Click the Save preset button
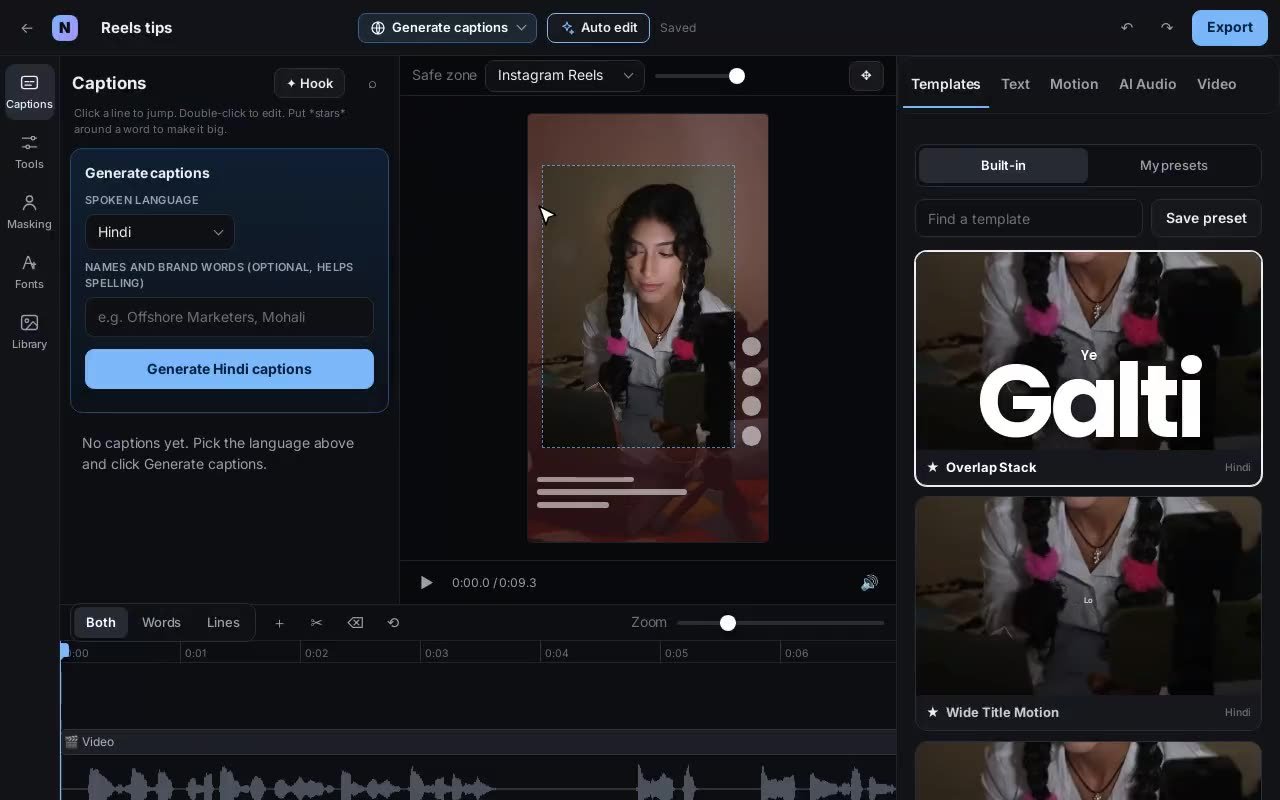The height and width of the screenshot is (800, 1280). pos(1206,218)
